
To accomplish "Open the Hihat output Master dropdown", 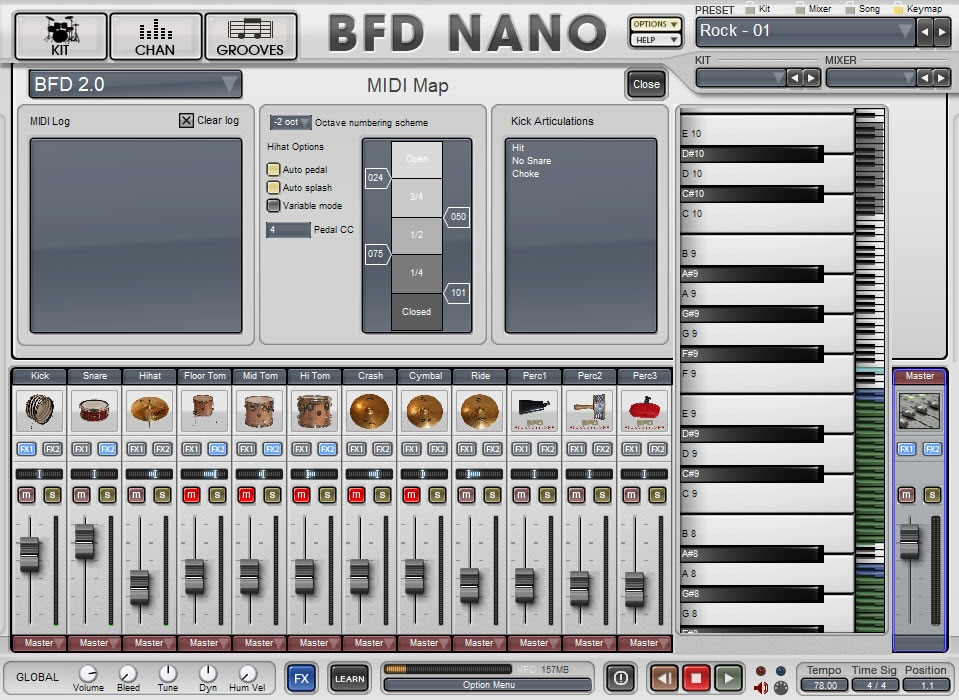I will pos(149,643).
